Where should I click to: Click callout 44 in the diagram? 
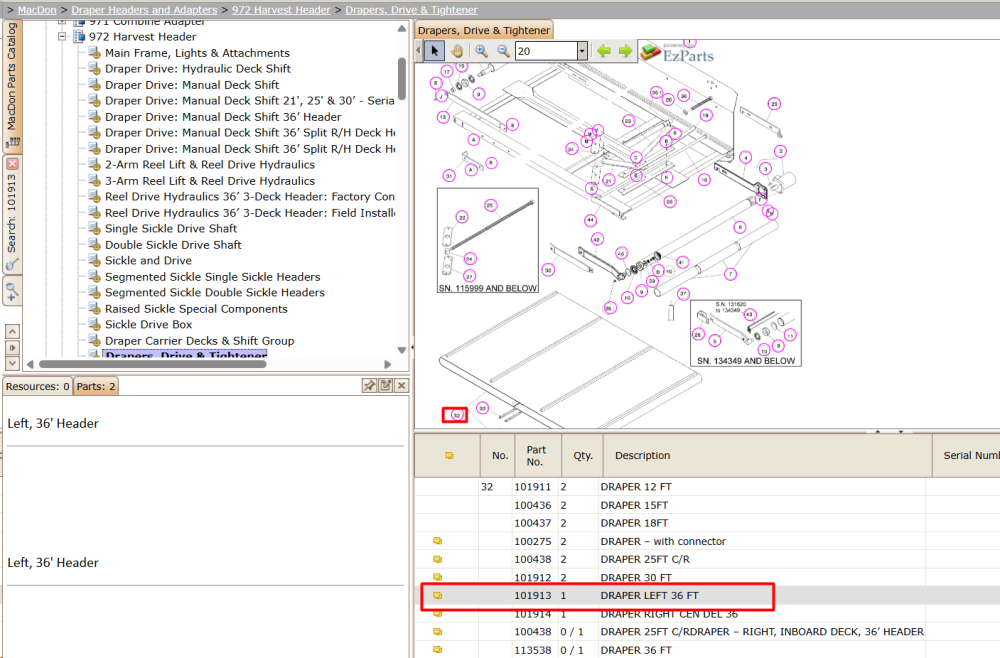pyautogui.click(x=591, y=220)
